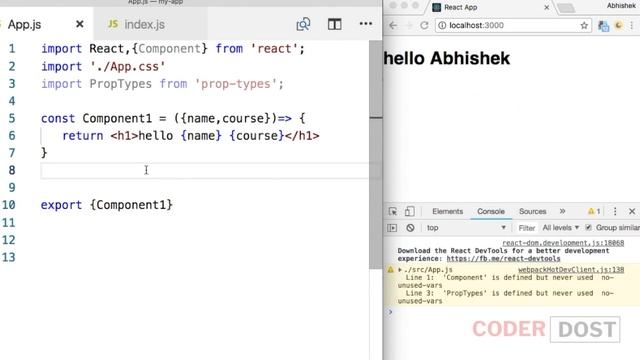Open the find-in-files search icon in editor

(303, 24)
